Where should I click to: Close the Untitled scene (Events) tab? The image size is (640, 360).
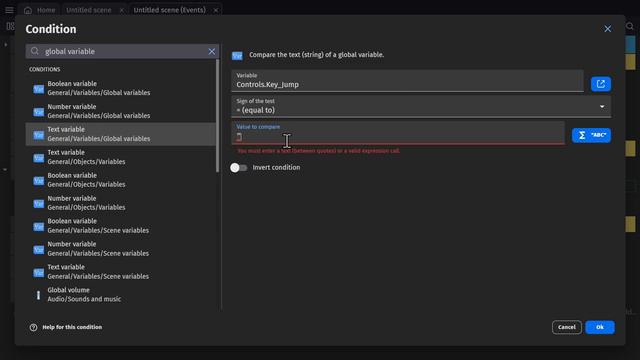216,10
